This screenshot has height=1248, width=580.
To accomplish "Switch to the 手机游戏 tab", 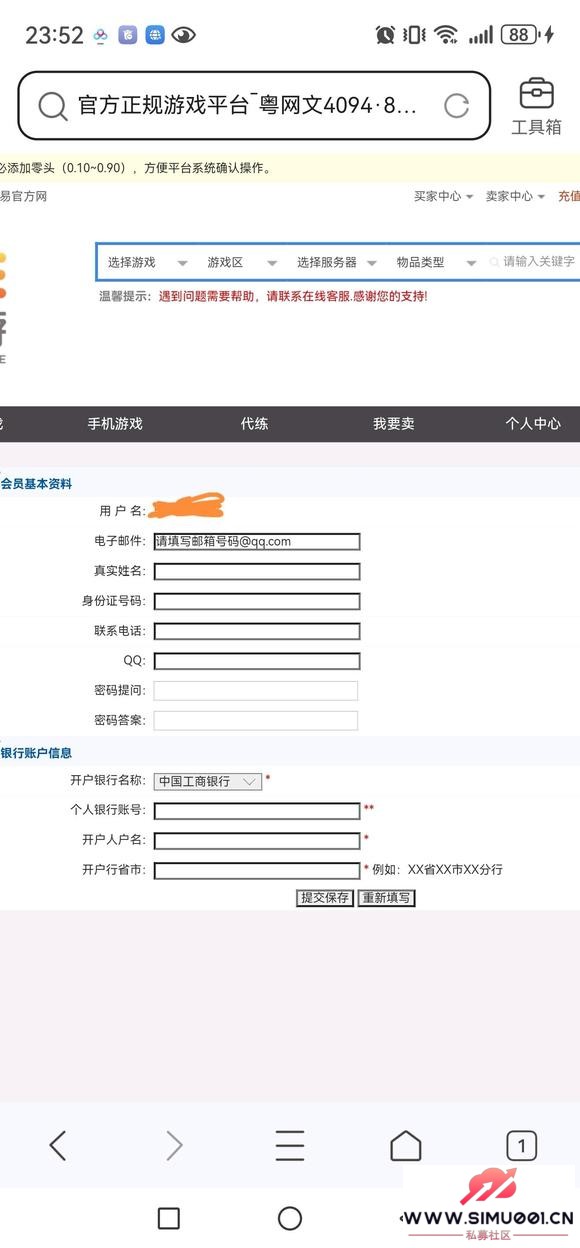I will (115, 423).
